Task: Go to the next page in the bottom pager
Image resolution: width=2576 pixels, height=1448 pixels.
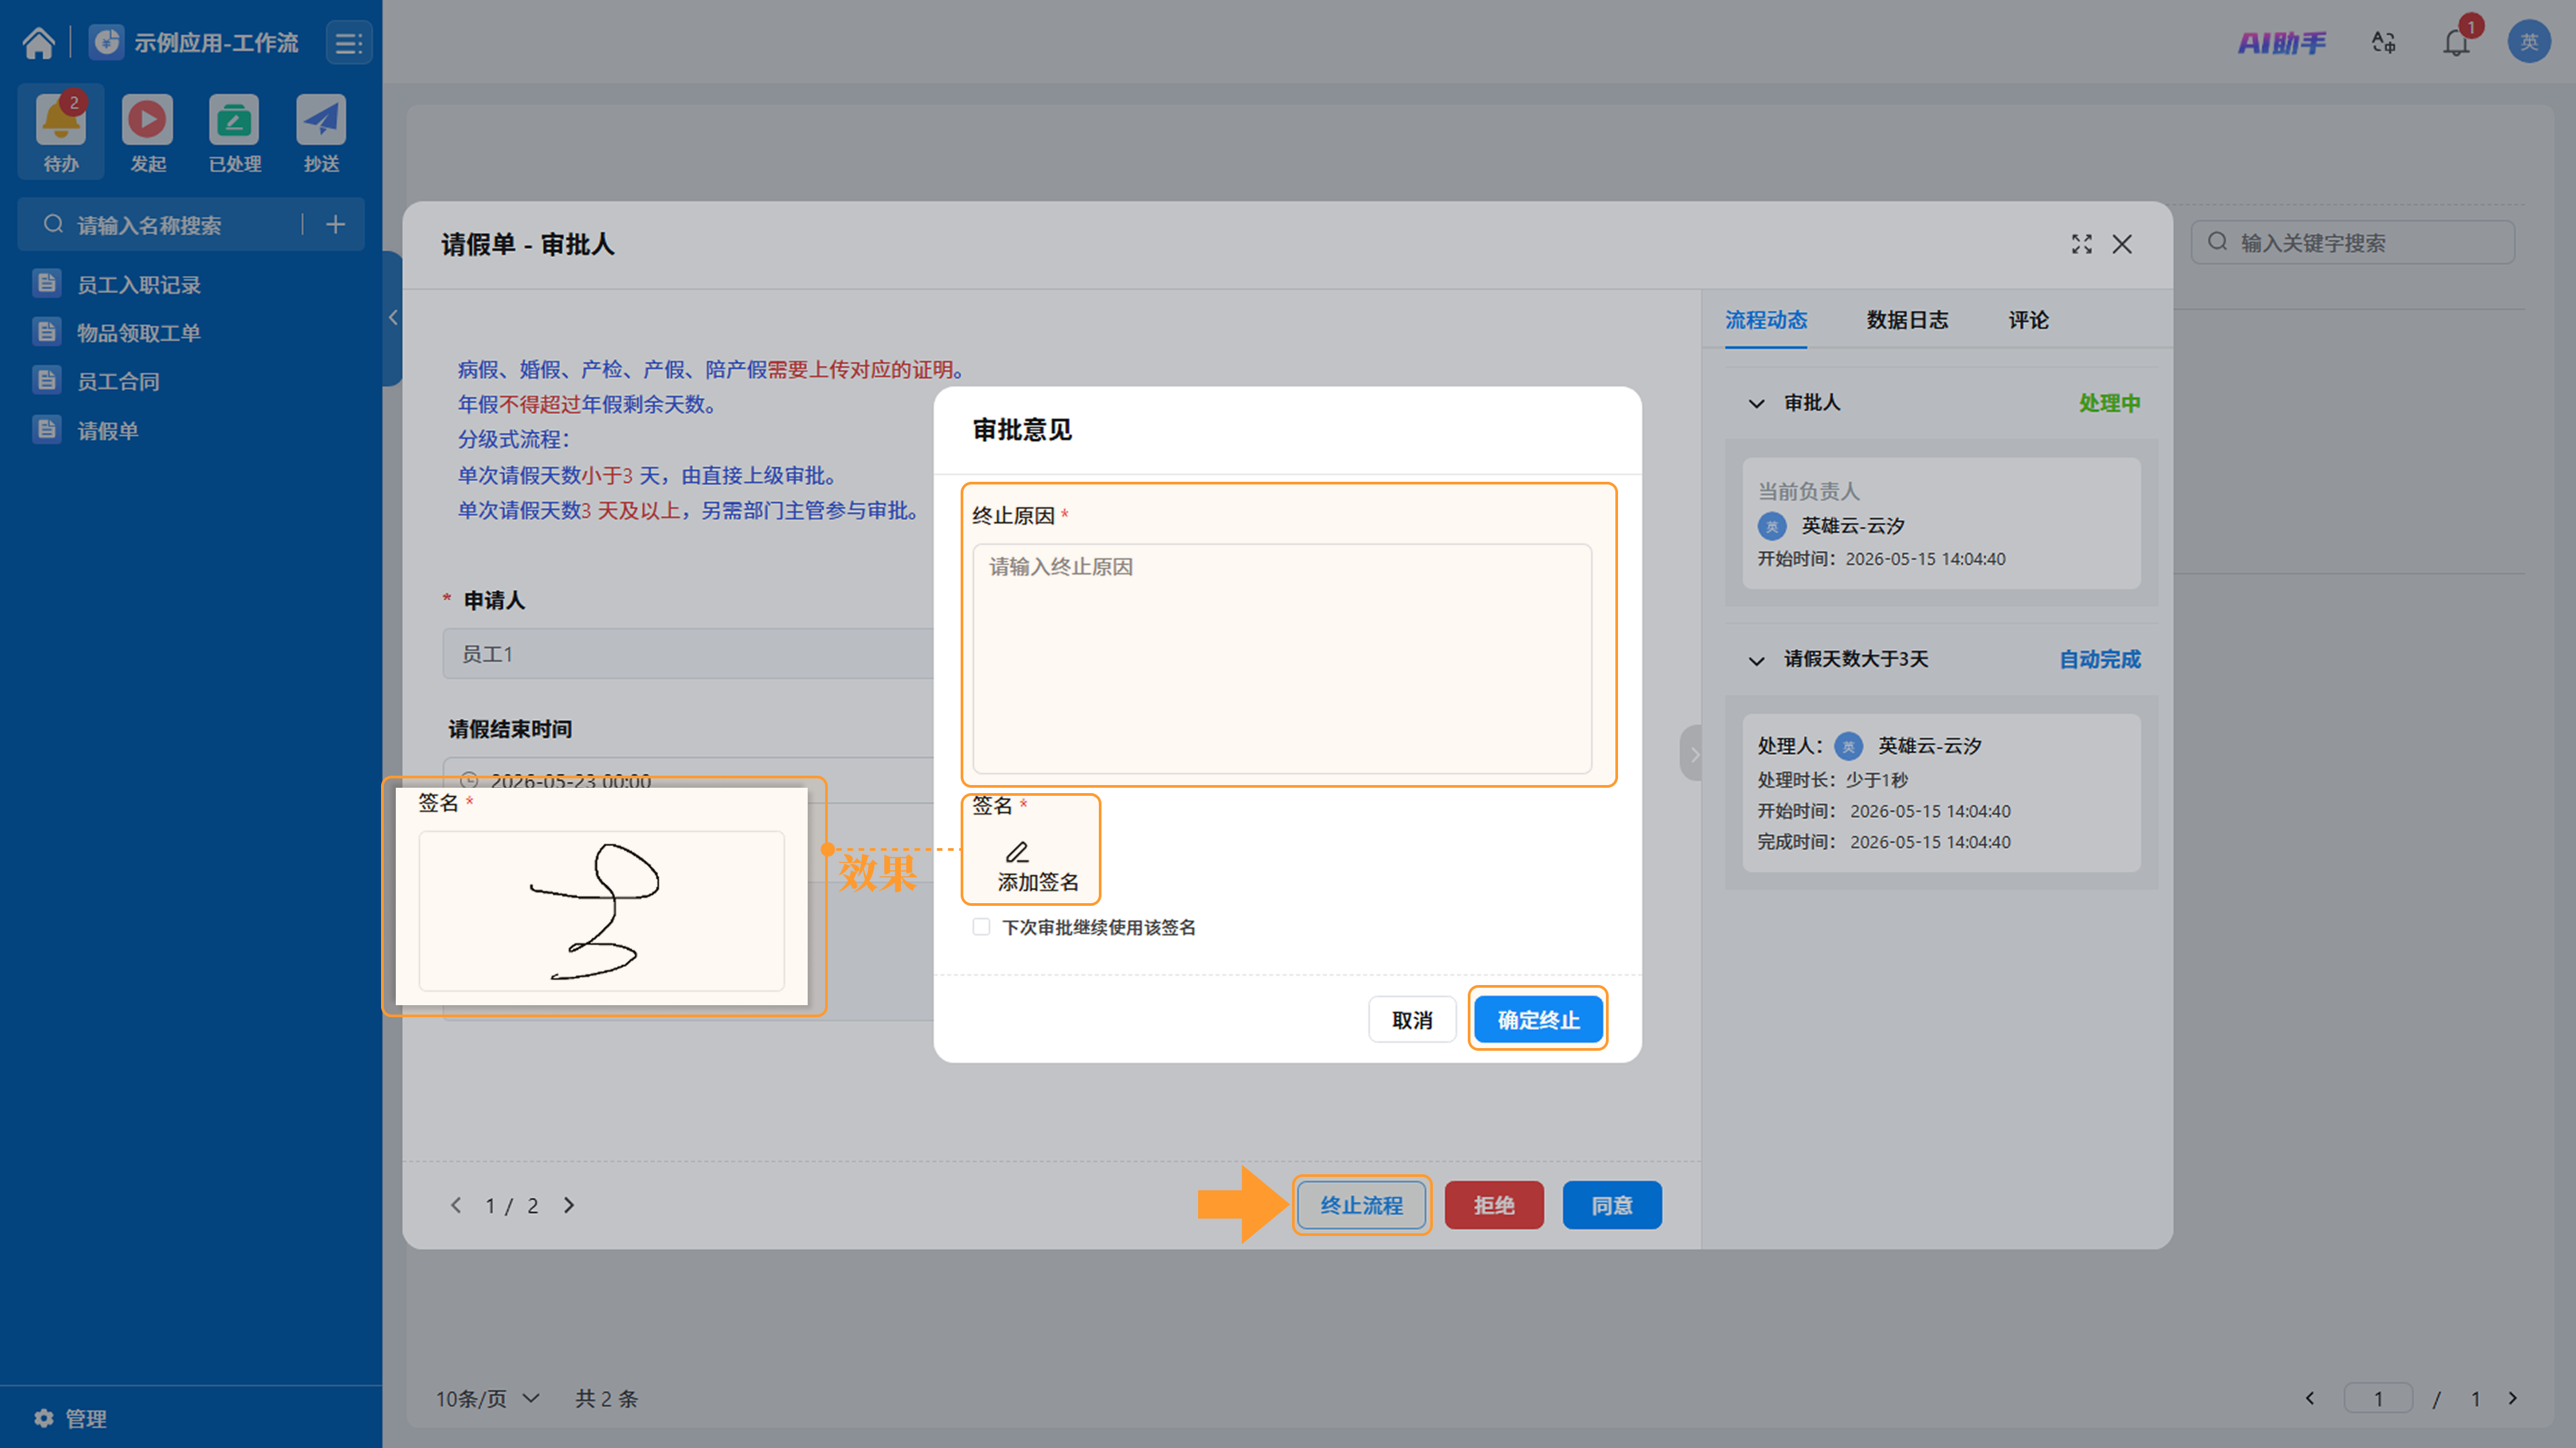Action: 2513,1398
